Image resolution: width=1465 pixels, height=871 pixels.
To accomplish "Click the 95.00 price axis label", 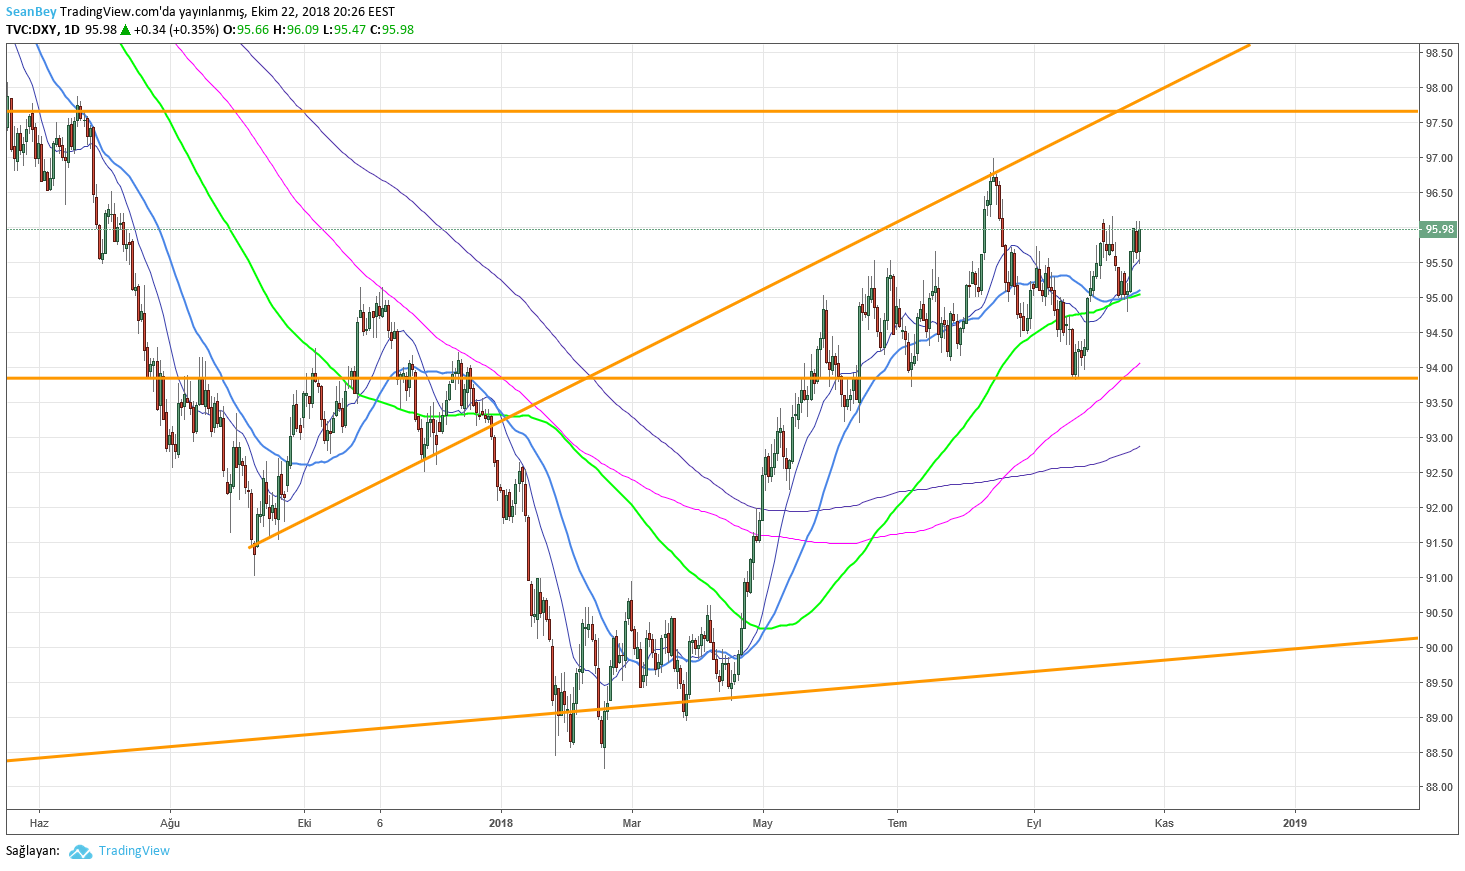I will click(1439, 298).
